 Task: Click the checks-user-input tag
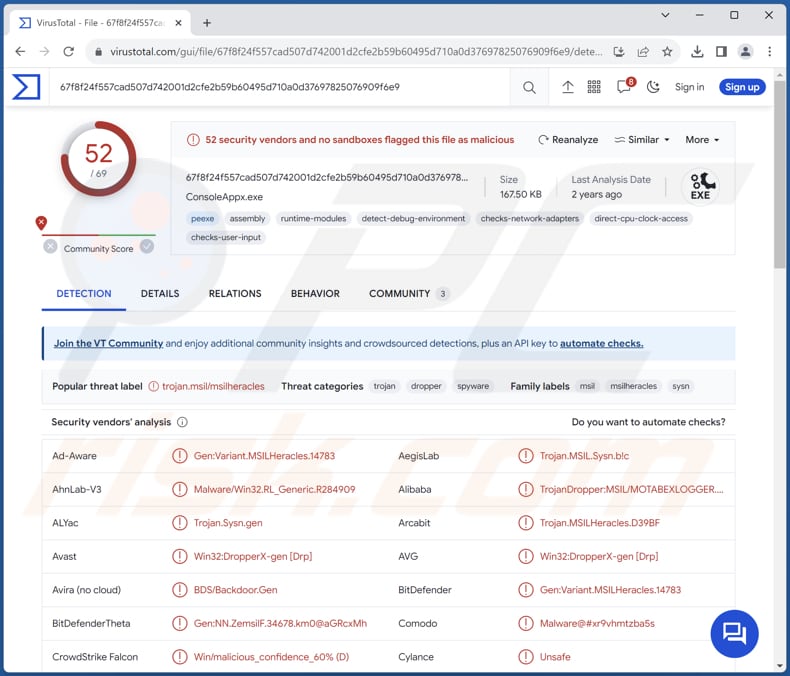pos(226,237)
